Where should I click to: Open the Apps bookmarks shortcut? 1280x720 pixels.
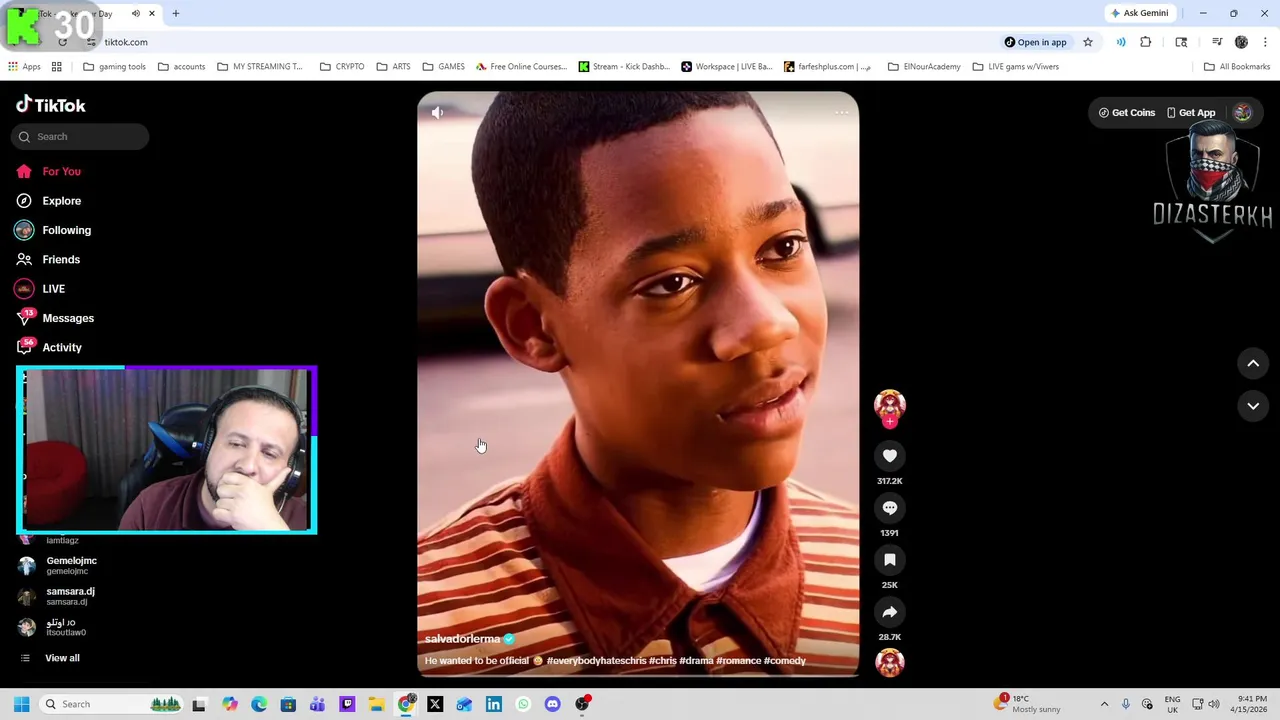point(24,67)
